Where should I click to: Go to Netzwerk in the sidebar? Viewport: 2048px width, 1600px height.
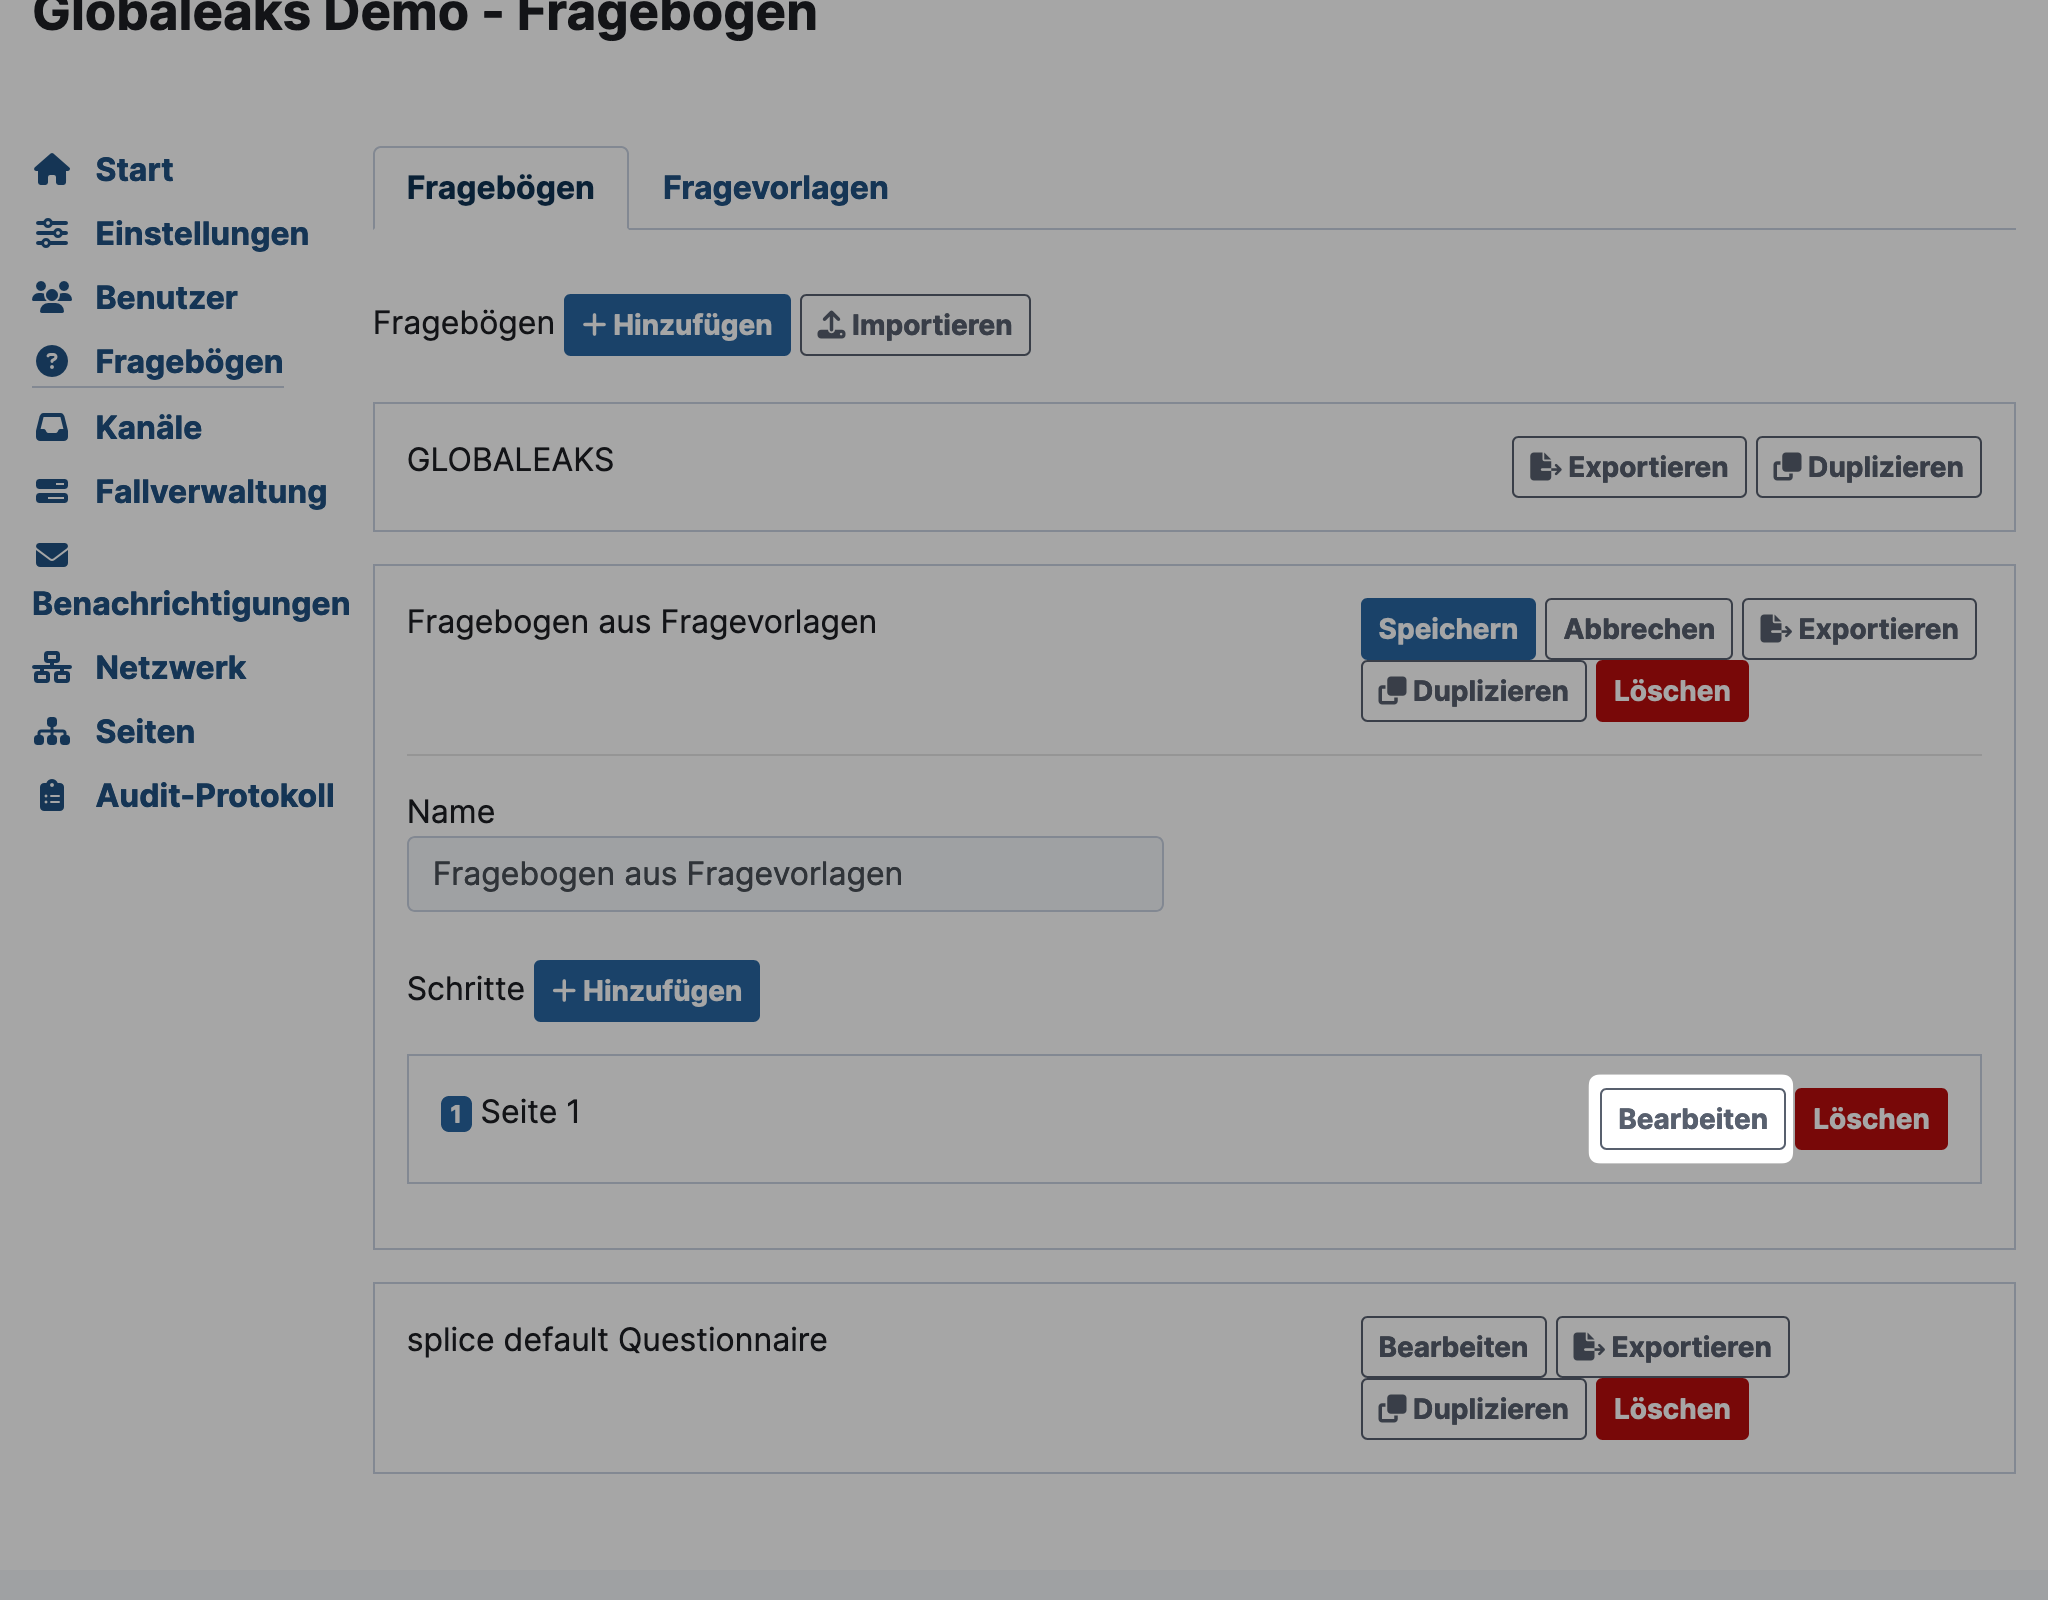pyautogui.click(x=171, y=668)
